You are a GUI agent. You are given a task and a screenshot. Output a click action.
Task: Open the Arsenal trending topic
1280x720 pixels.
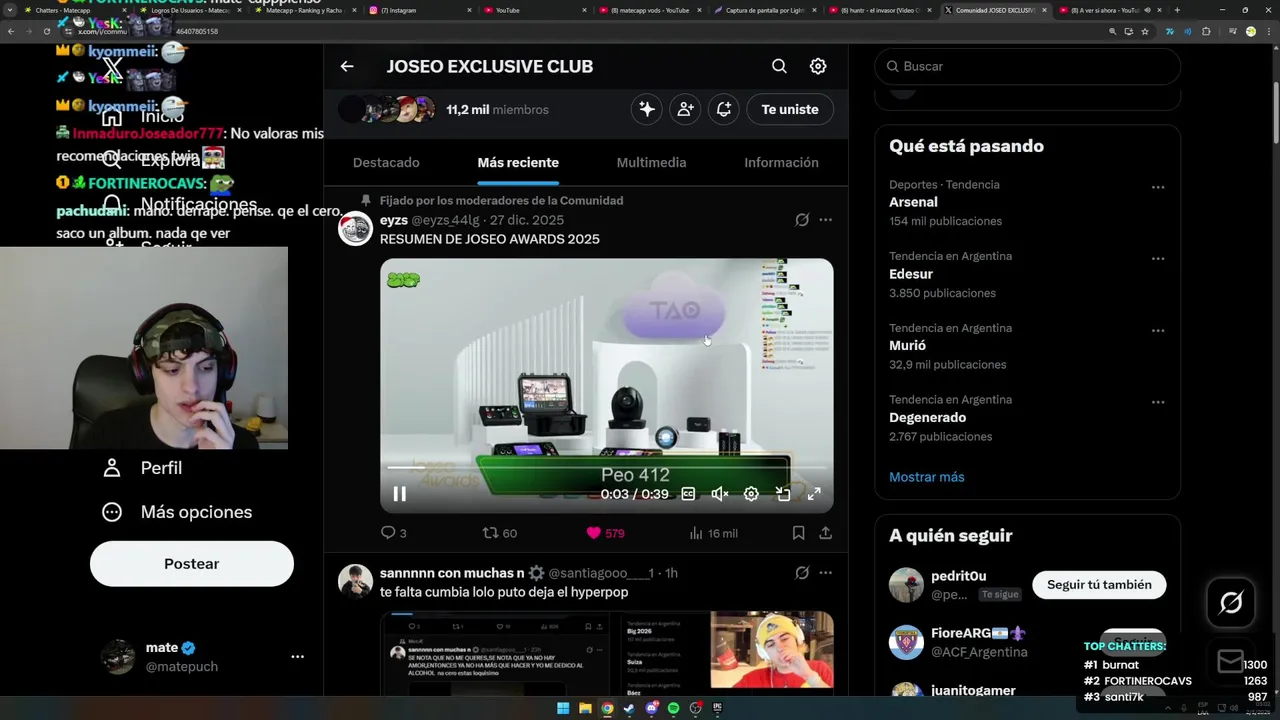click(913, 202)
